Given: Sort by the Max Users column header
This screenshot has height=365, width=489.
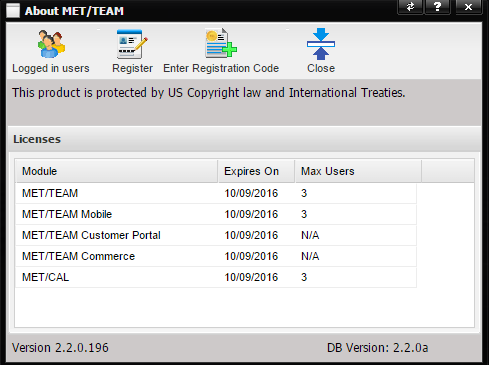Looking at the screenshot, I should [x=358, y=171].
